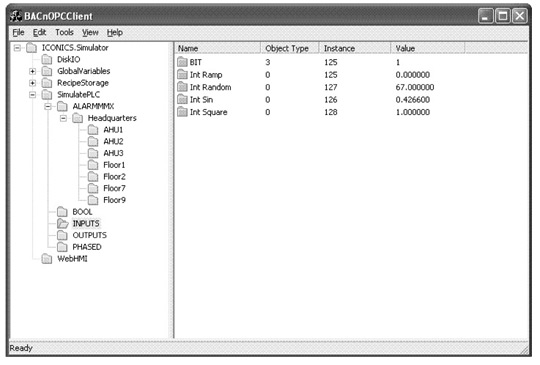Select the BOOL tree label

pos(82,212)
